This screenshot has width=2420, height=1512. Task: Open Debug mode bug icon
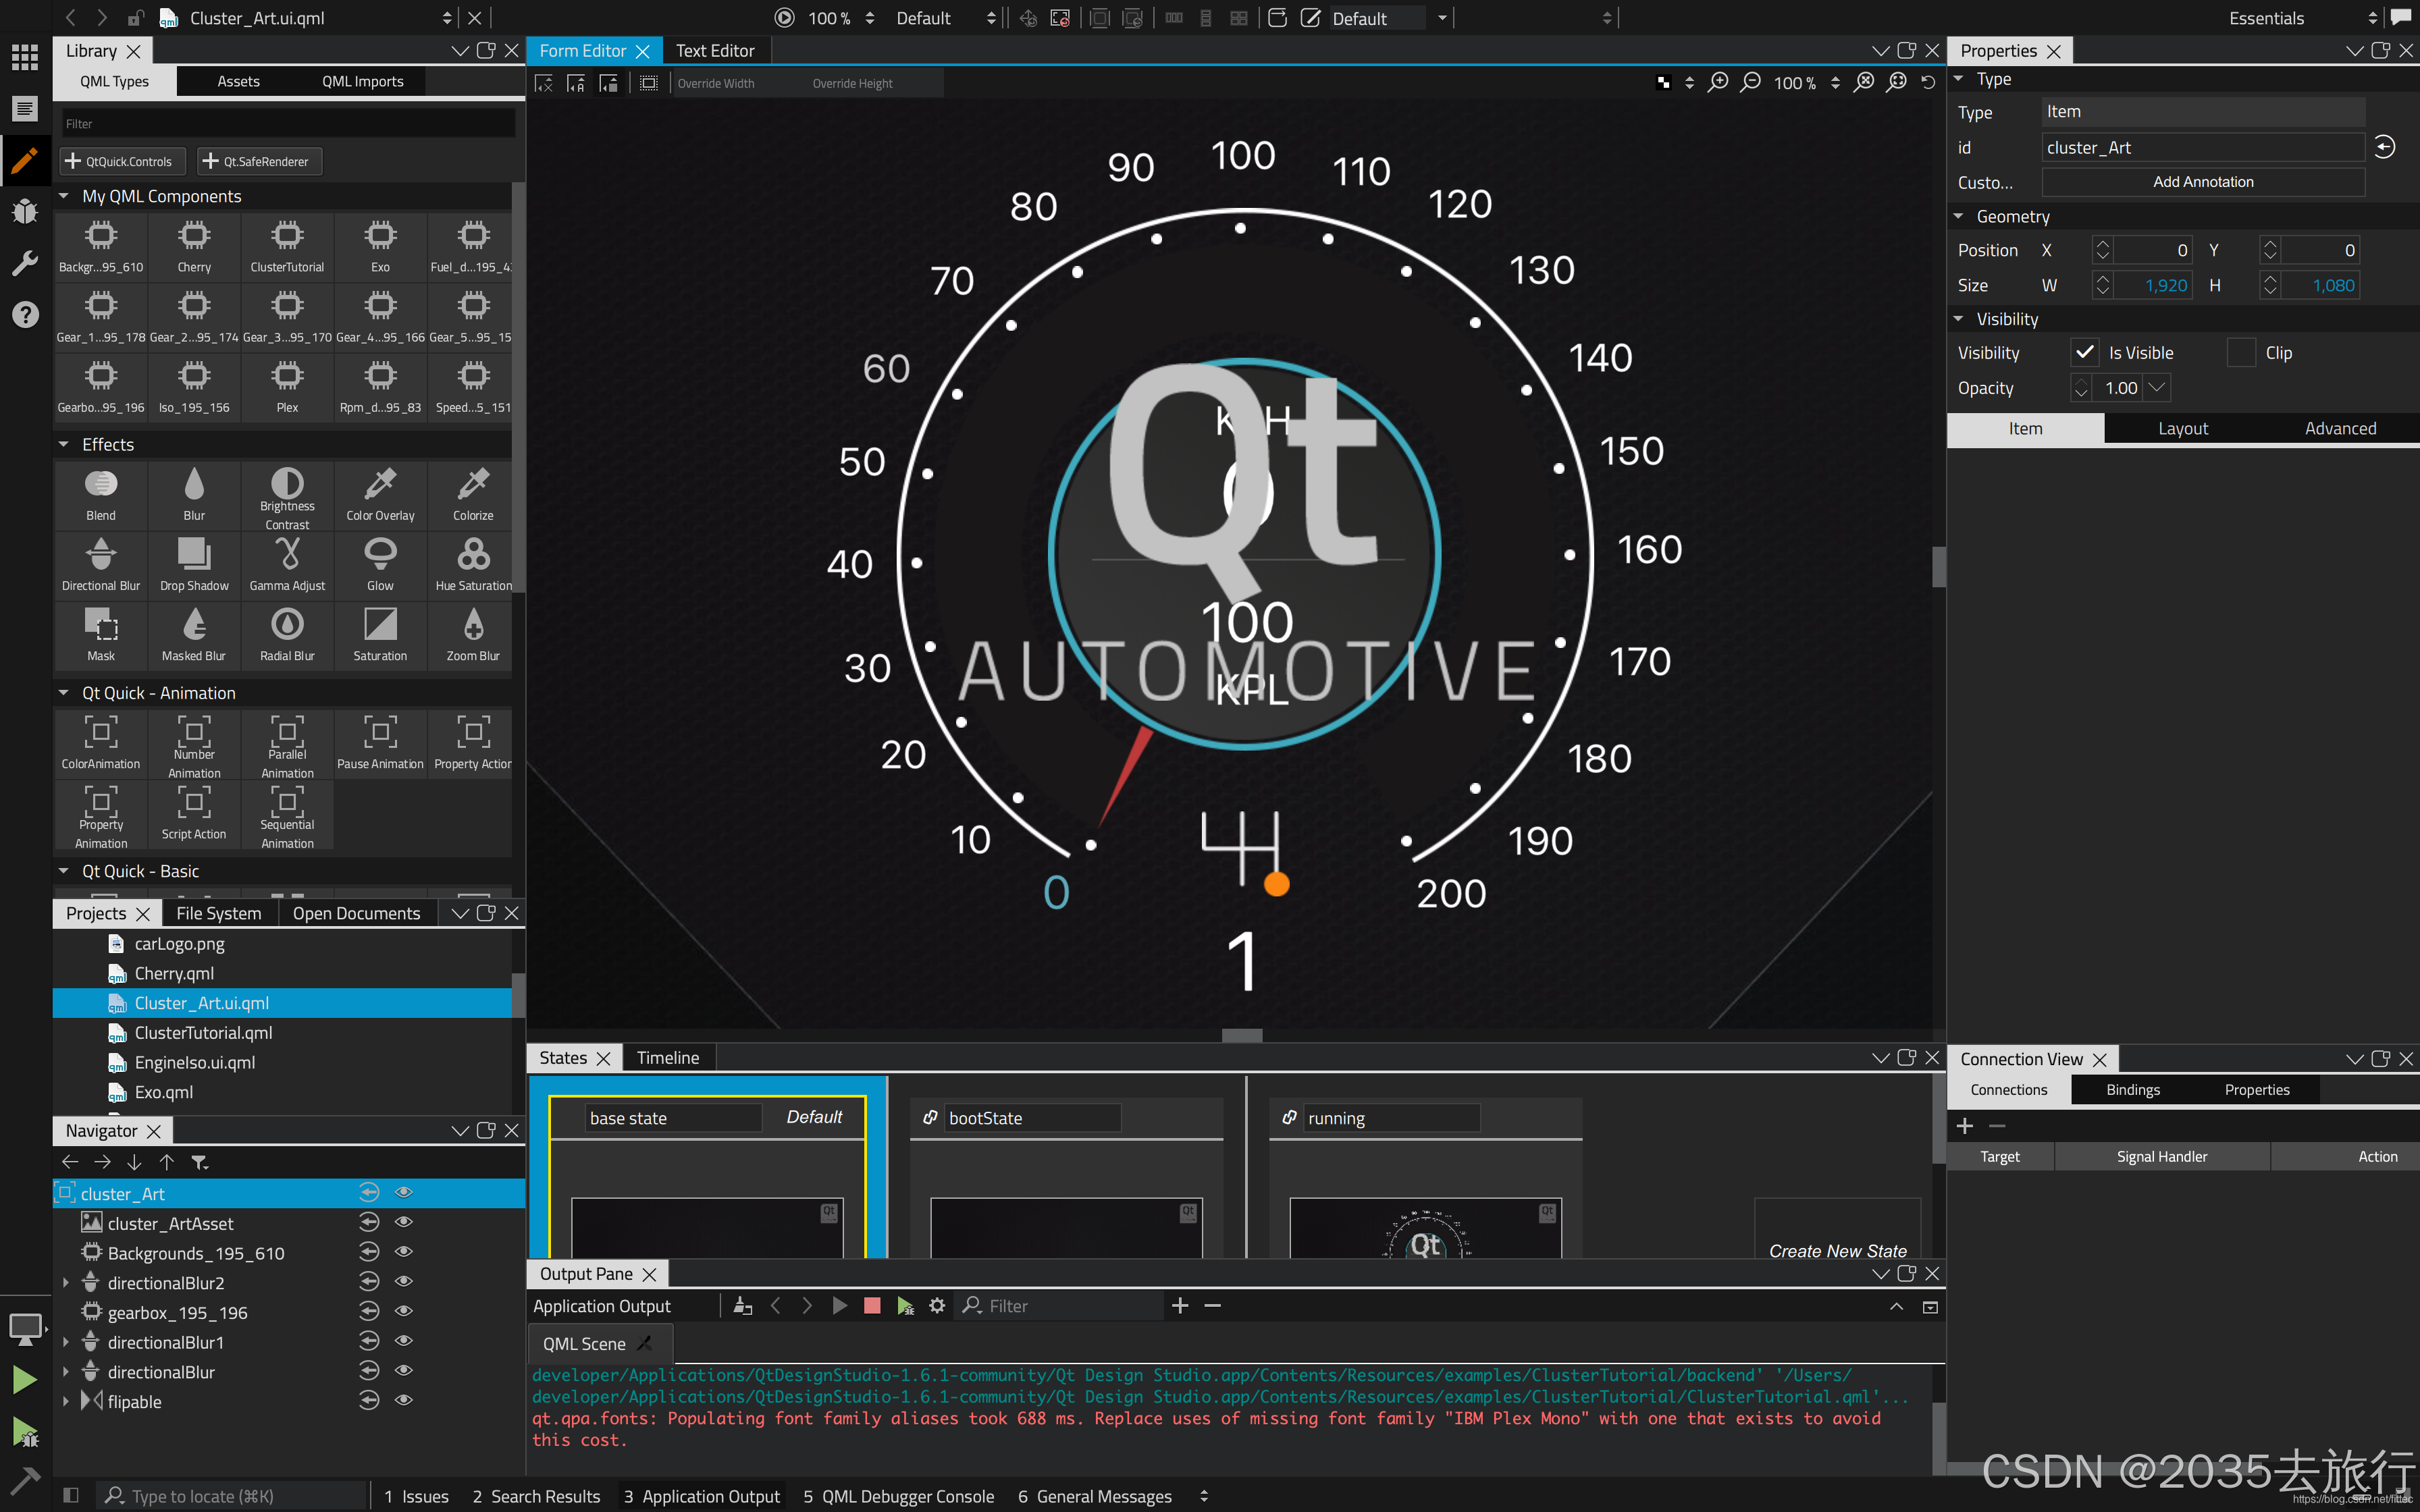point(25,211)
